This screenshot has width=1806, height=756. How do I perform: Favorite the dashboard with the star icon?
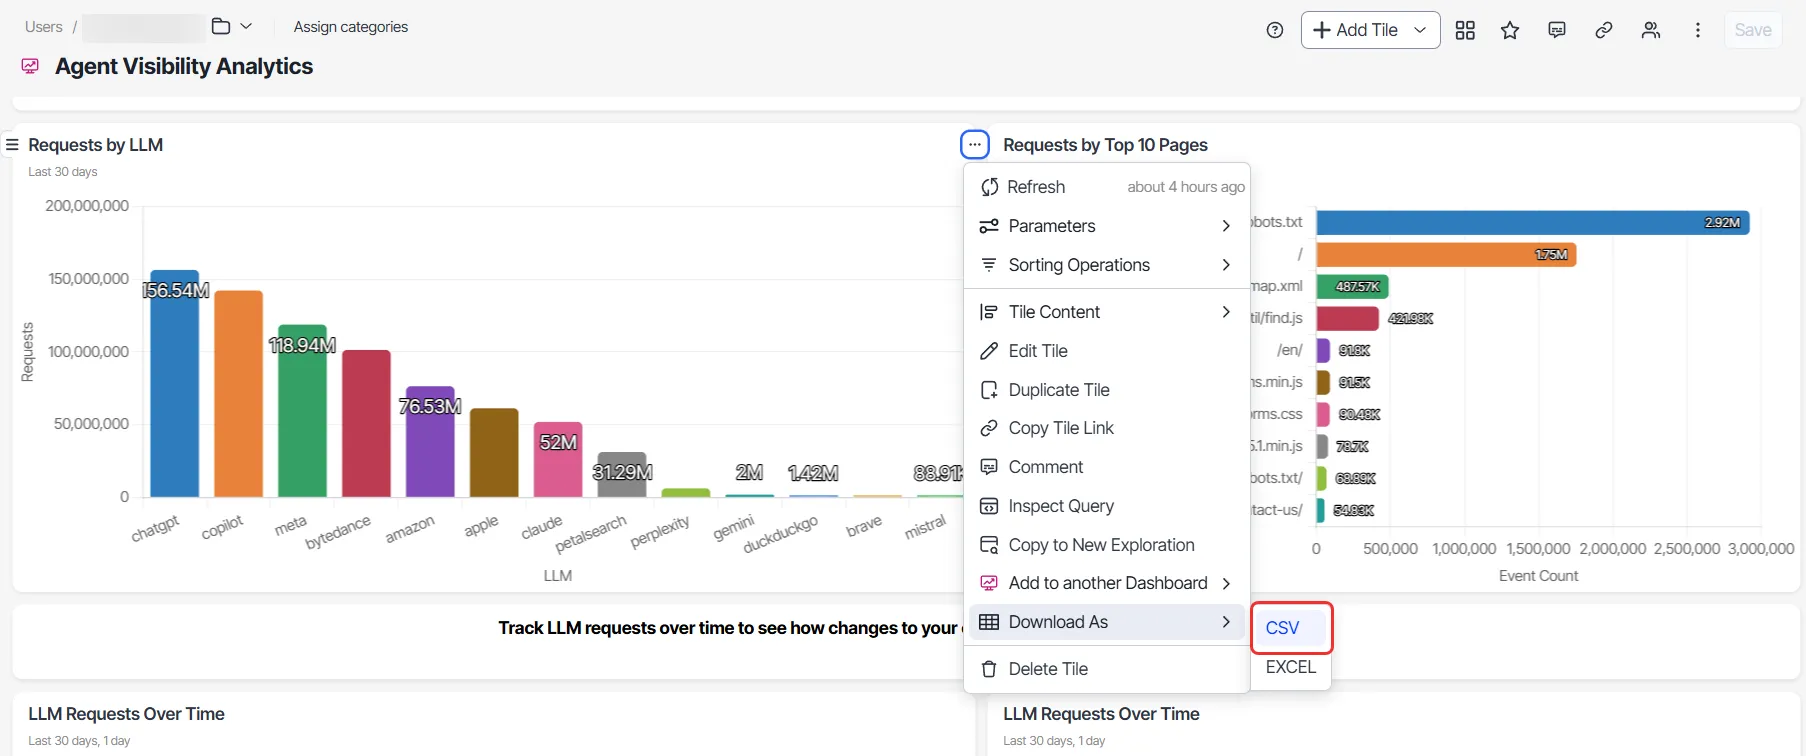(x=1510, y=30)
